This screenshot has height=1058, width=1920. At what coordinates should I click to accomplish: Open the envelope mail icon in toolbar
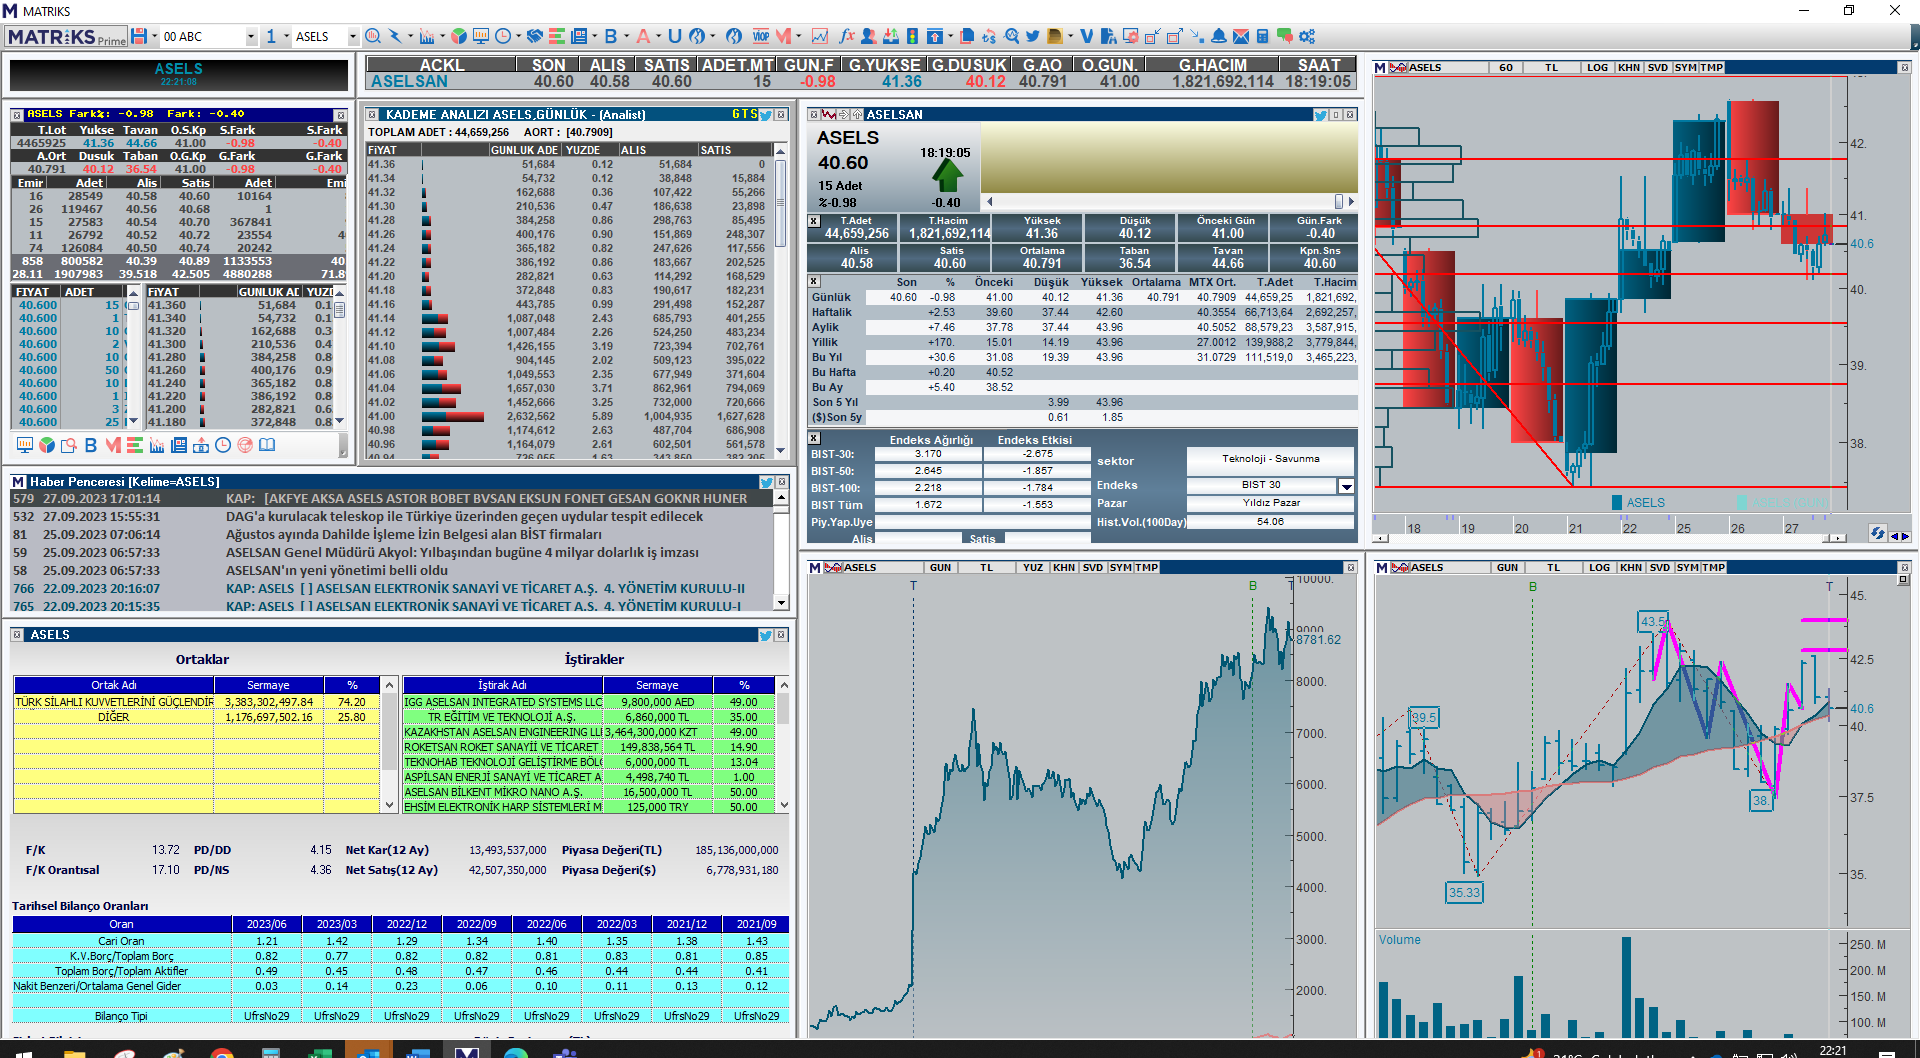click(1240, 36)
